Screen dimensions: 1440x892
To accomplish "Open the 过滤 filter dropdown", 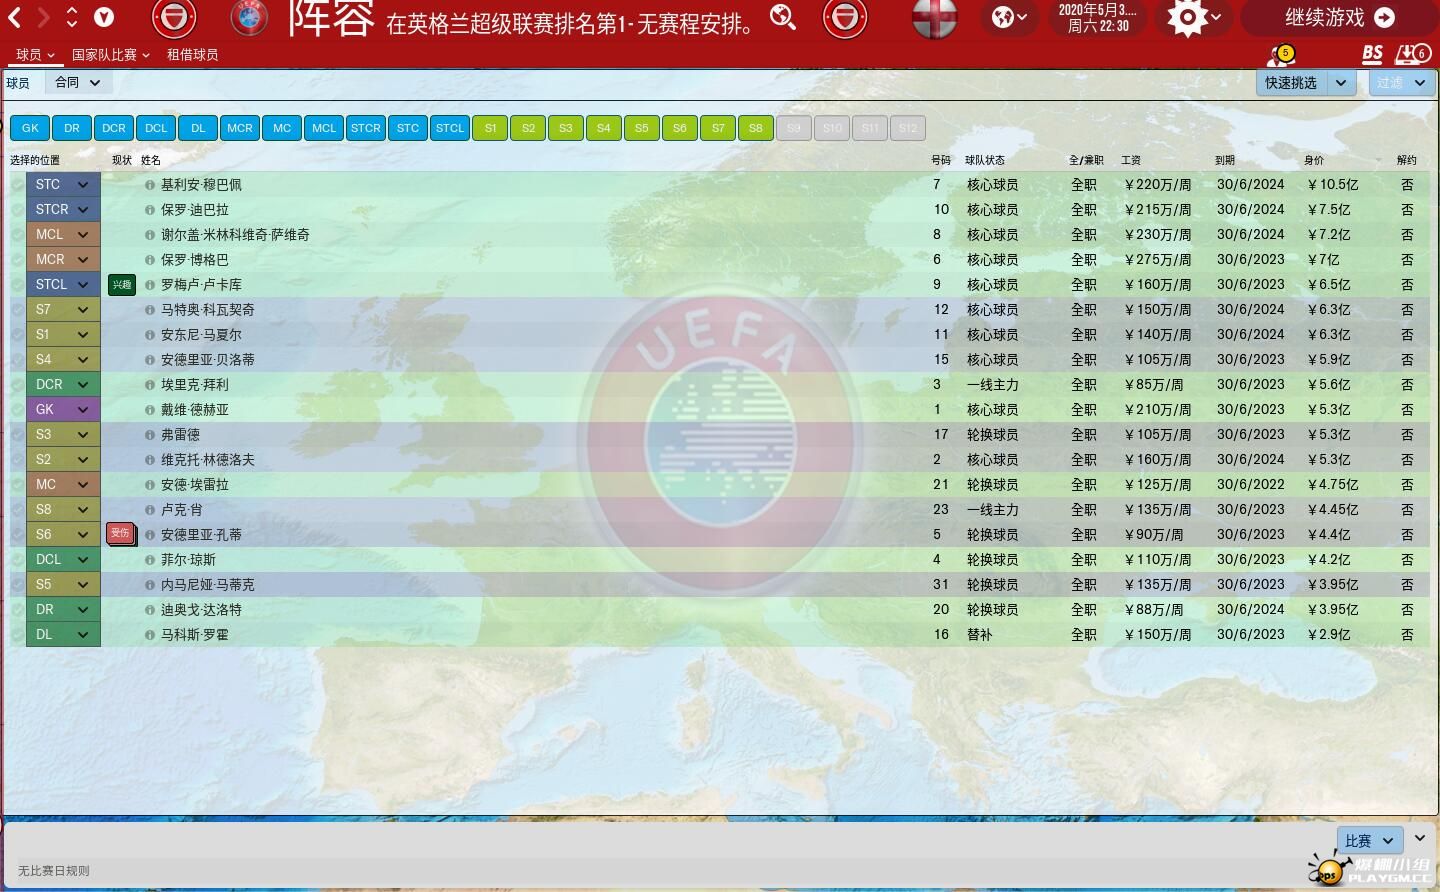I will (1402, 83).
